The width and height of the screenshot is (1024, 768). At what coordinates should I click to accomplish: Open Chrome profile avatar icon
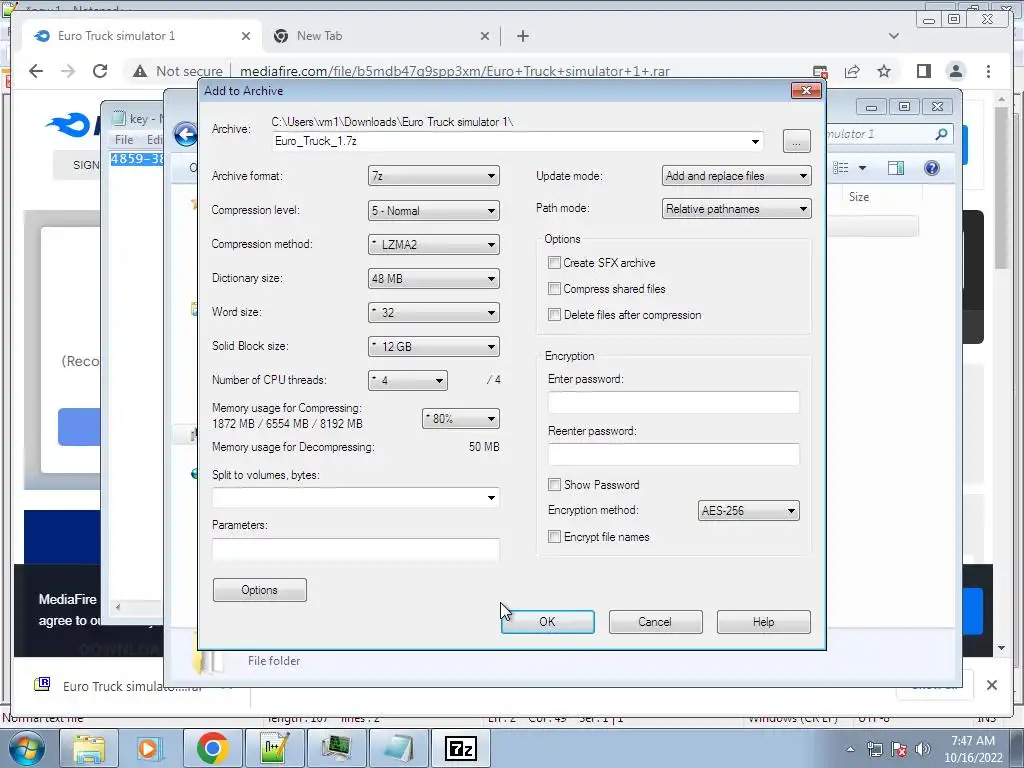coord(956,71)
